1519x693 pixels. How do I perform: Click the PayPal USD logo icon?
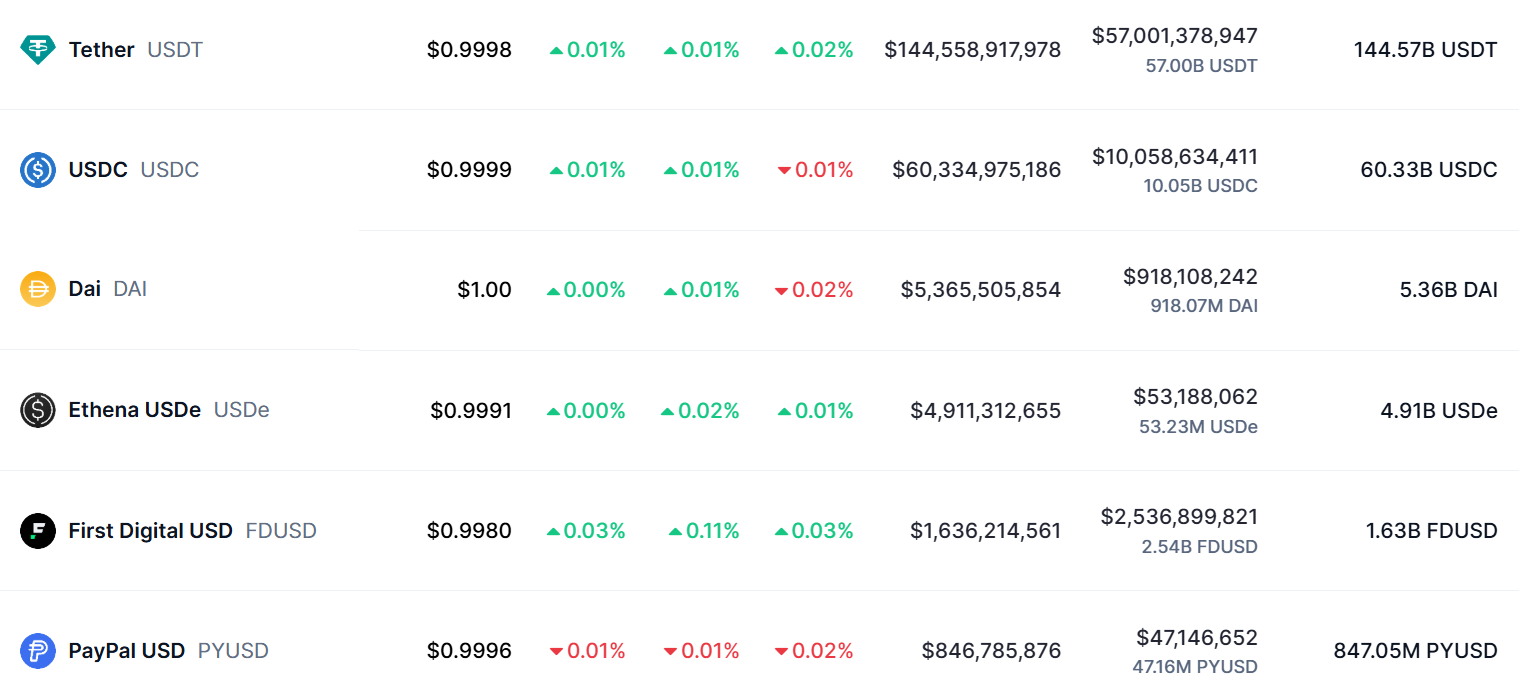click(38, 651)
